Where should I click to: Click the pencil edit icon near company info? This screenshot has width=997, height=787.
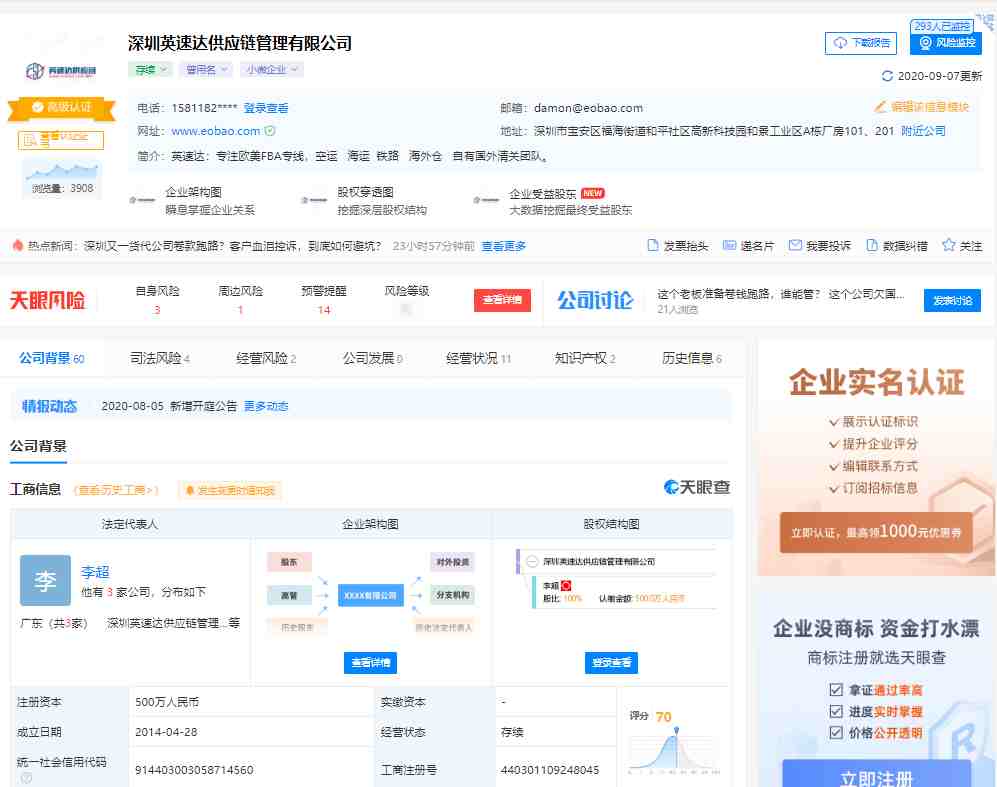881,107
